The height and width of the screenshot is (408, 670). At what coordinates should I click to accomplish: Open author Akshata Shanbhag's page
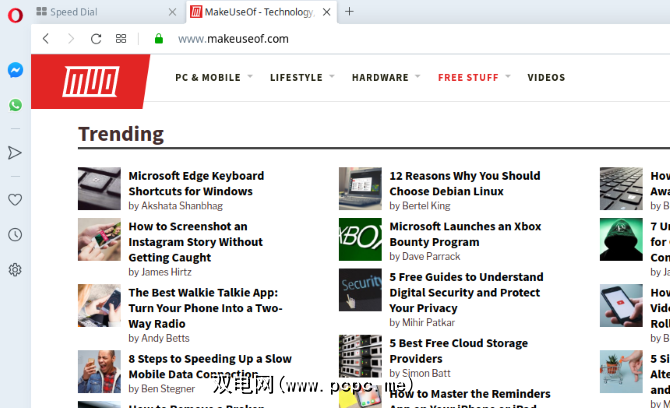click(x=182, y=206)
